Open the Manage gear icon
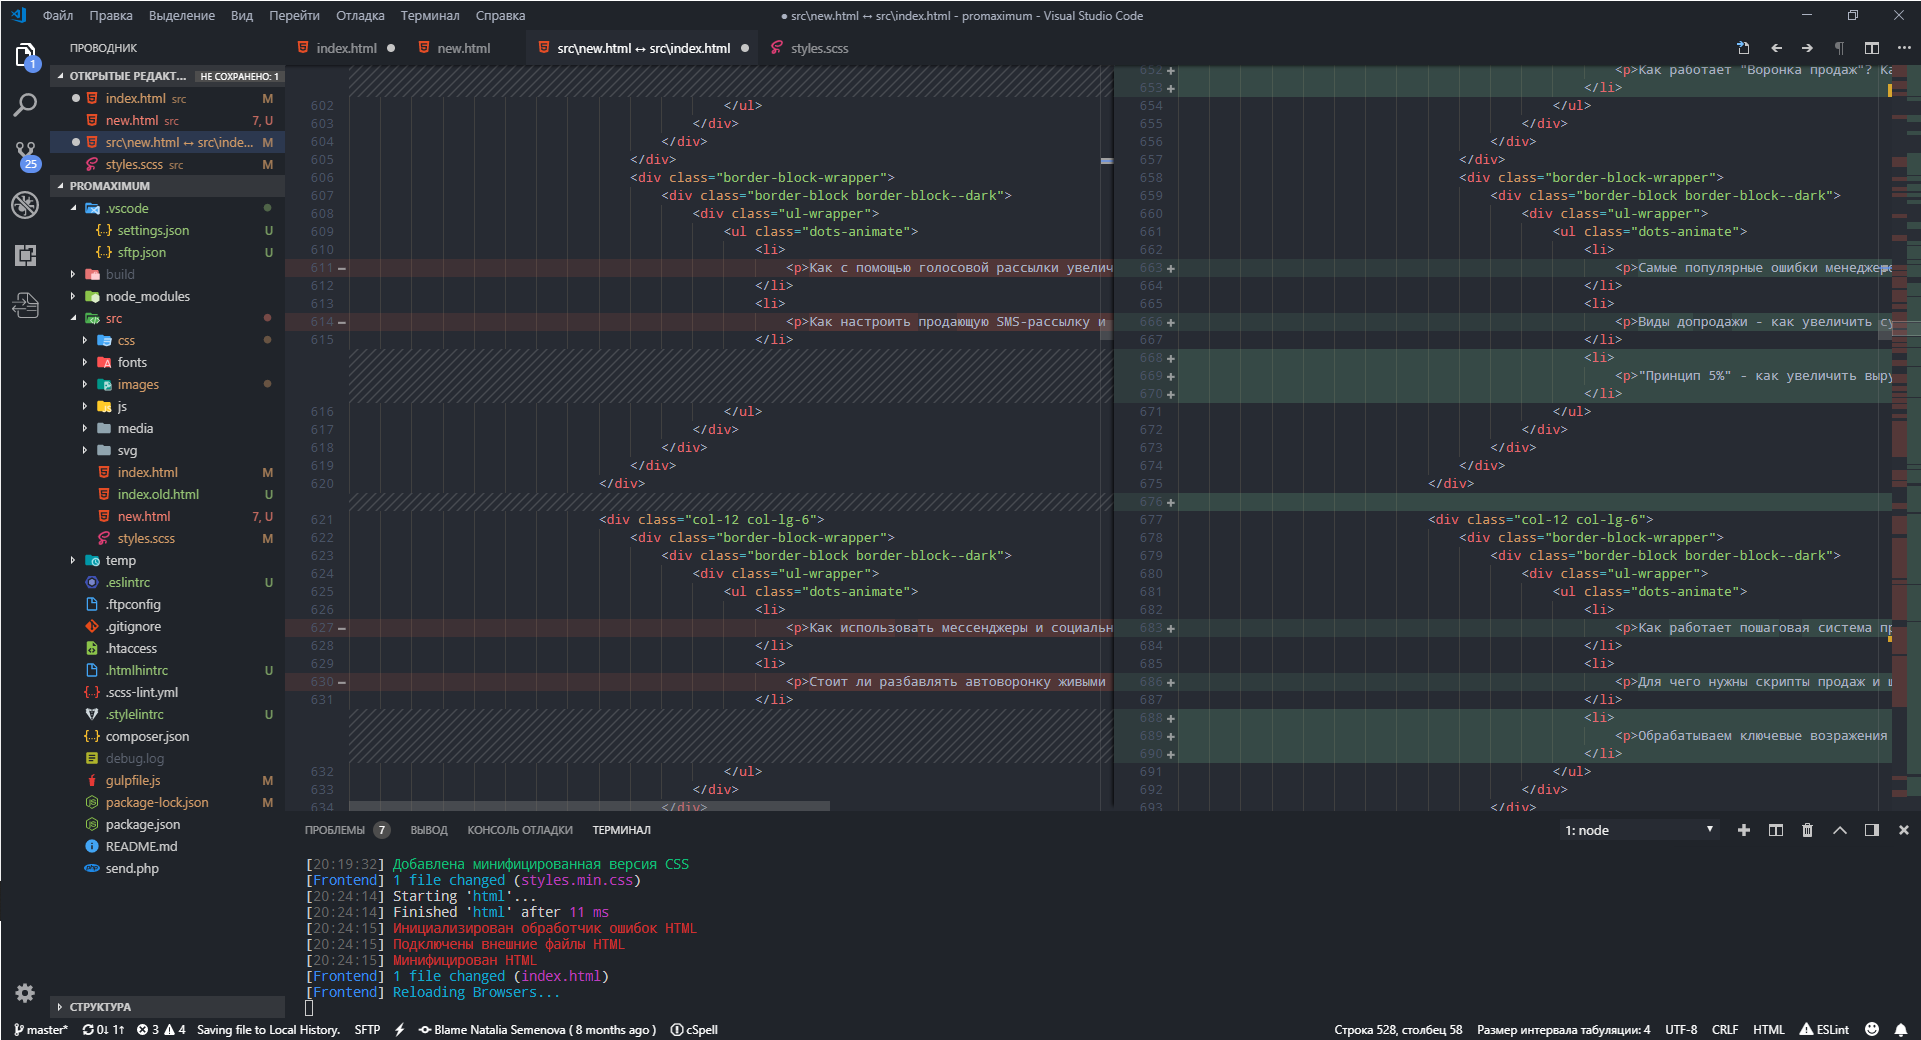 point(25,993)
